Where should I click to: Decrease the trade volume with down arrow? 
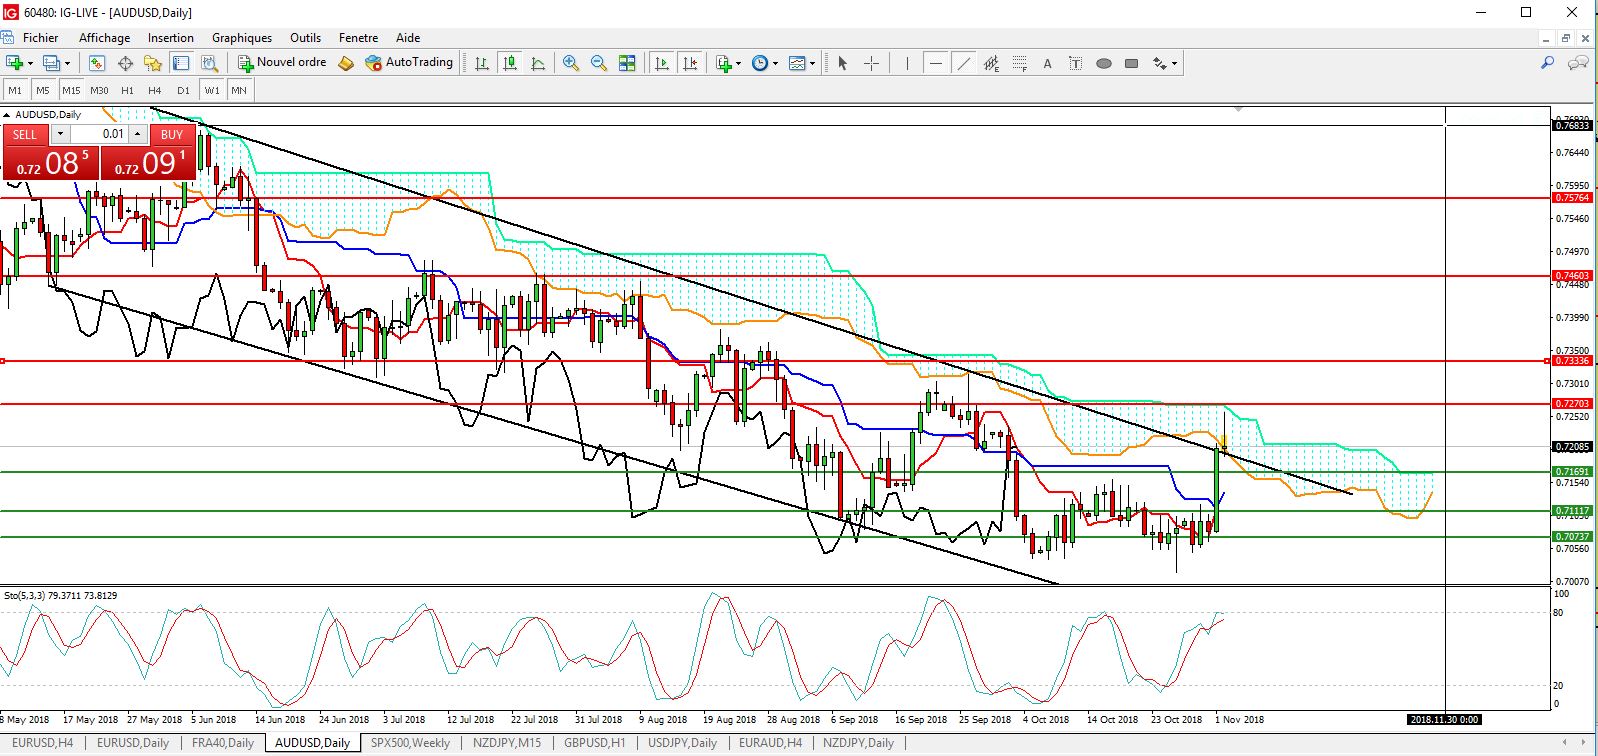60,134
